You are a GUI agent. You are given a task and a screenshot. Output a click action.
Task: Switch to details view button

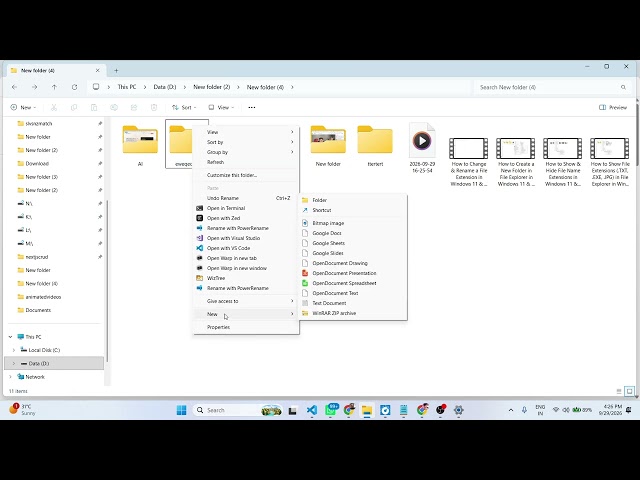(619, 391)
